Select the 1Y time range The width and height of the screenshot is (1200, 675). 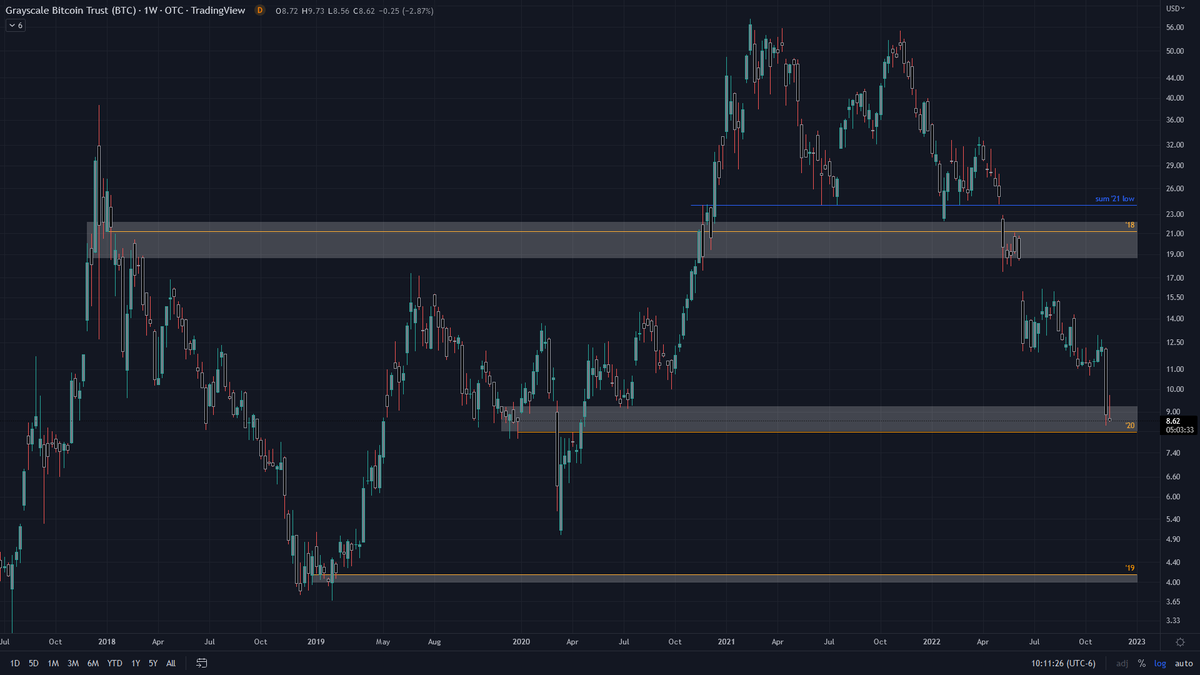(x=136, y=663)
